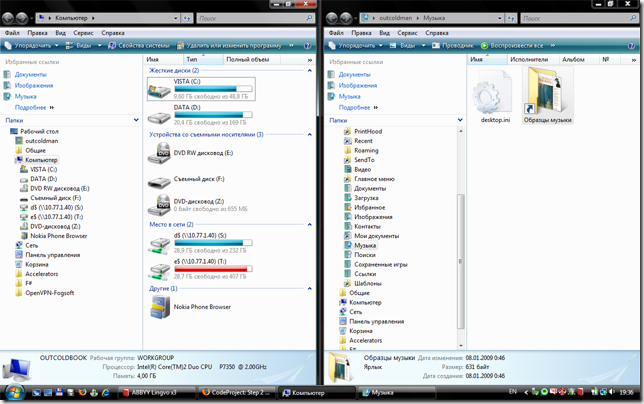Select OpenVPN-Fogsoft folder in tree
This screenshot has width=644, height=404.
point(49,293)
